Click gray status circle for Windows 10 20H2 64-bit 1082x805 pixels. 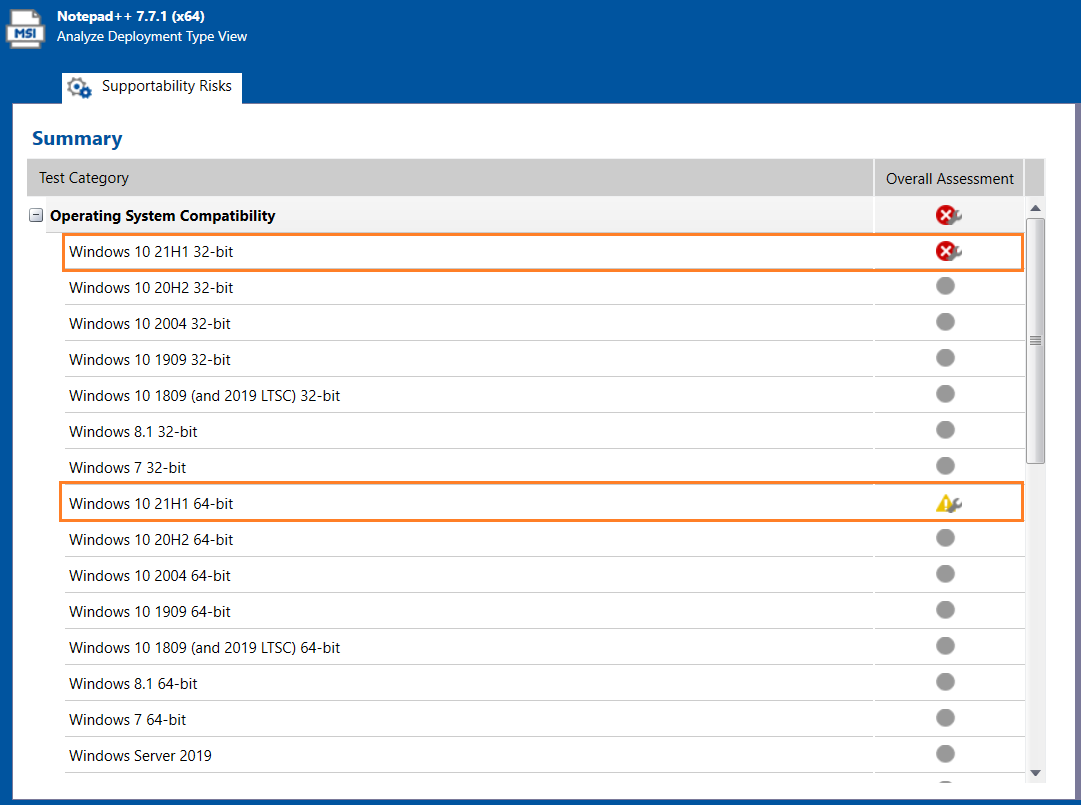pyautogui.click(x=945, y=537)
